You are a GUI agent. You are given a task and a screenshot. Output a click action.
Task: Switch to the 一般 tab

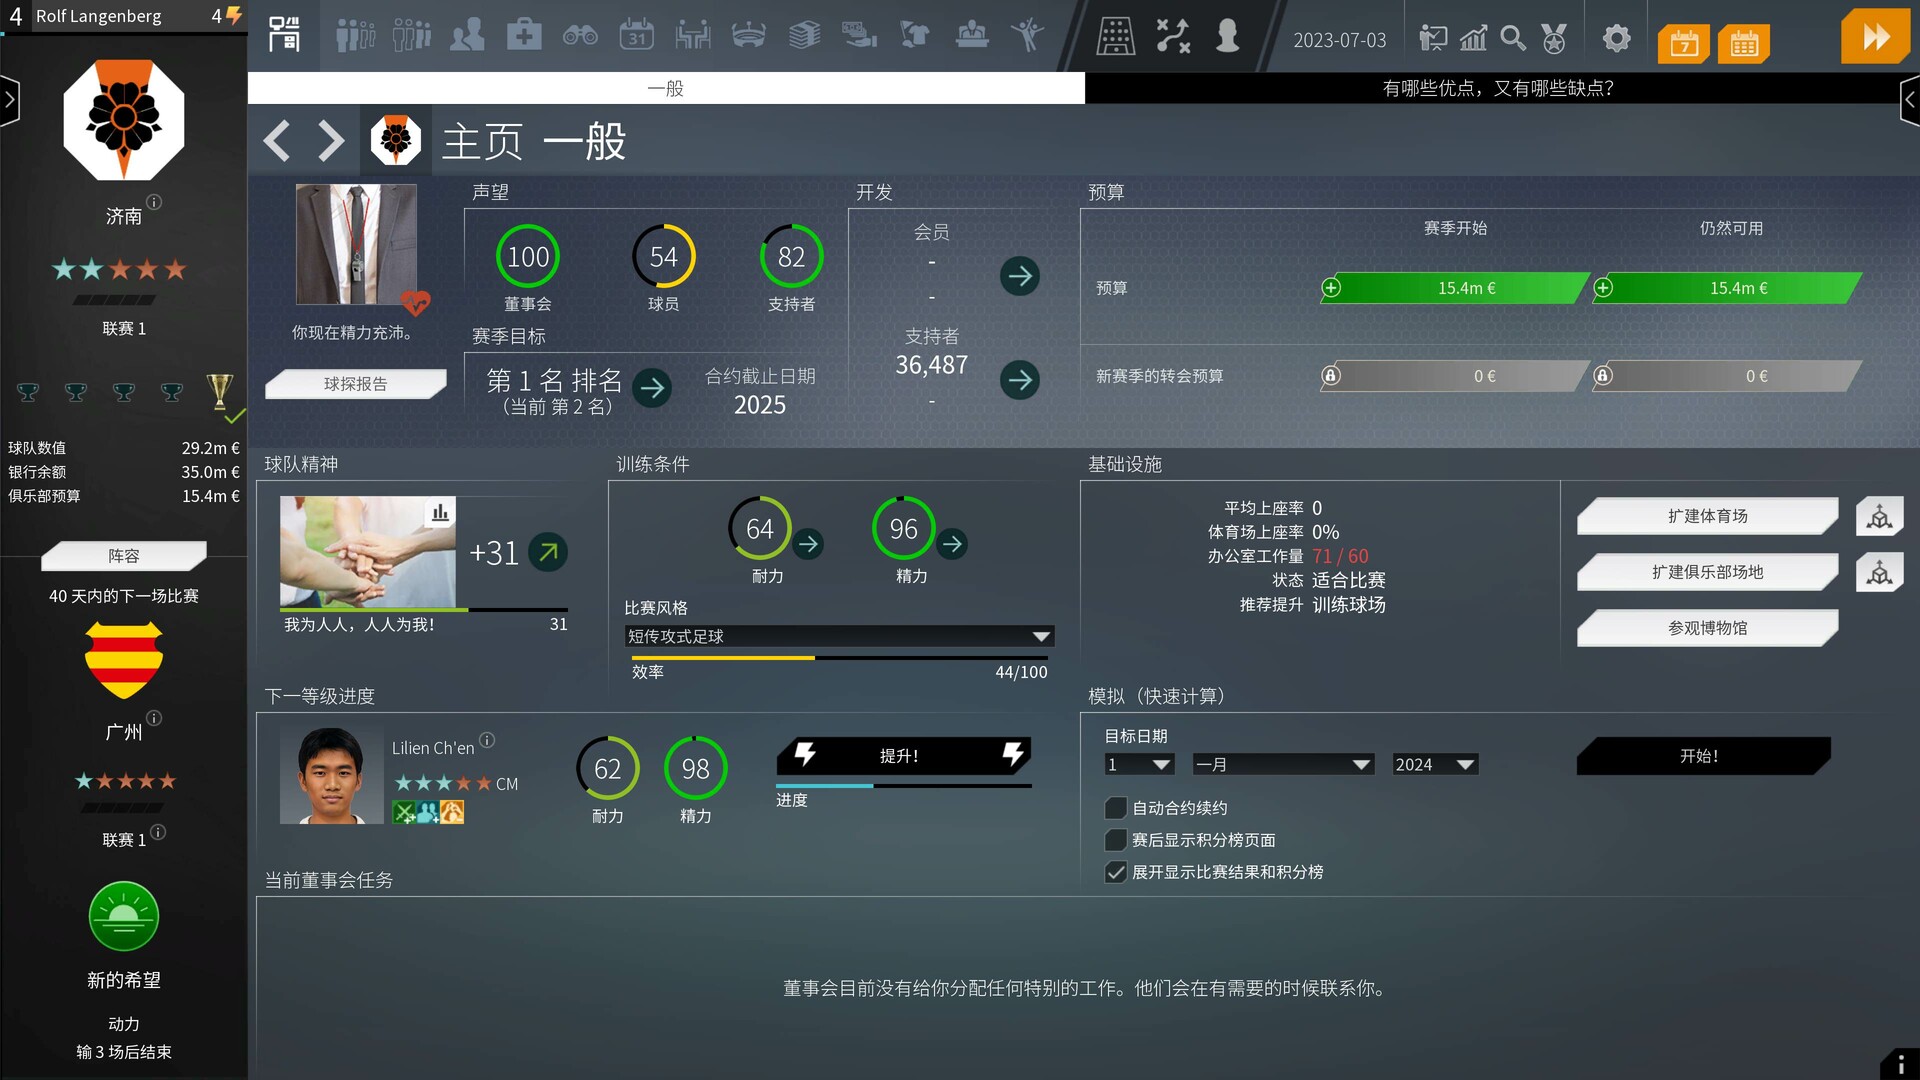[x=666, y=88]
